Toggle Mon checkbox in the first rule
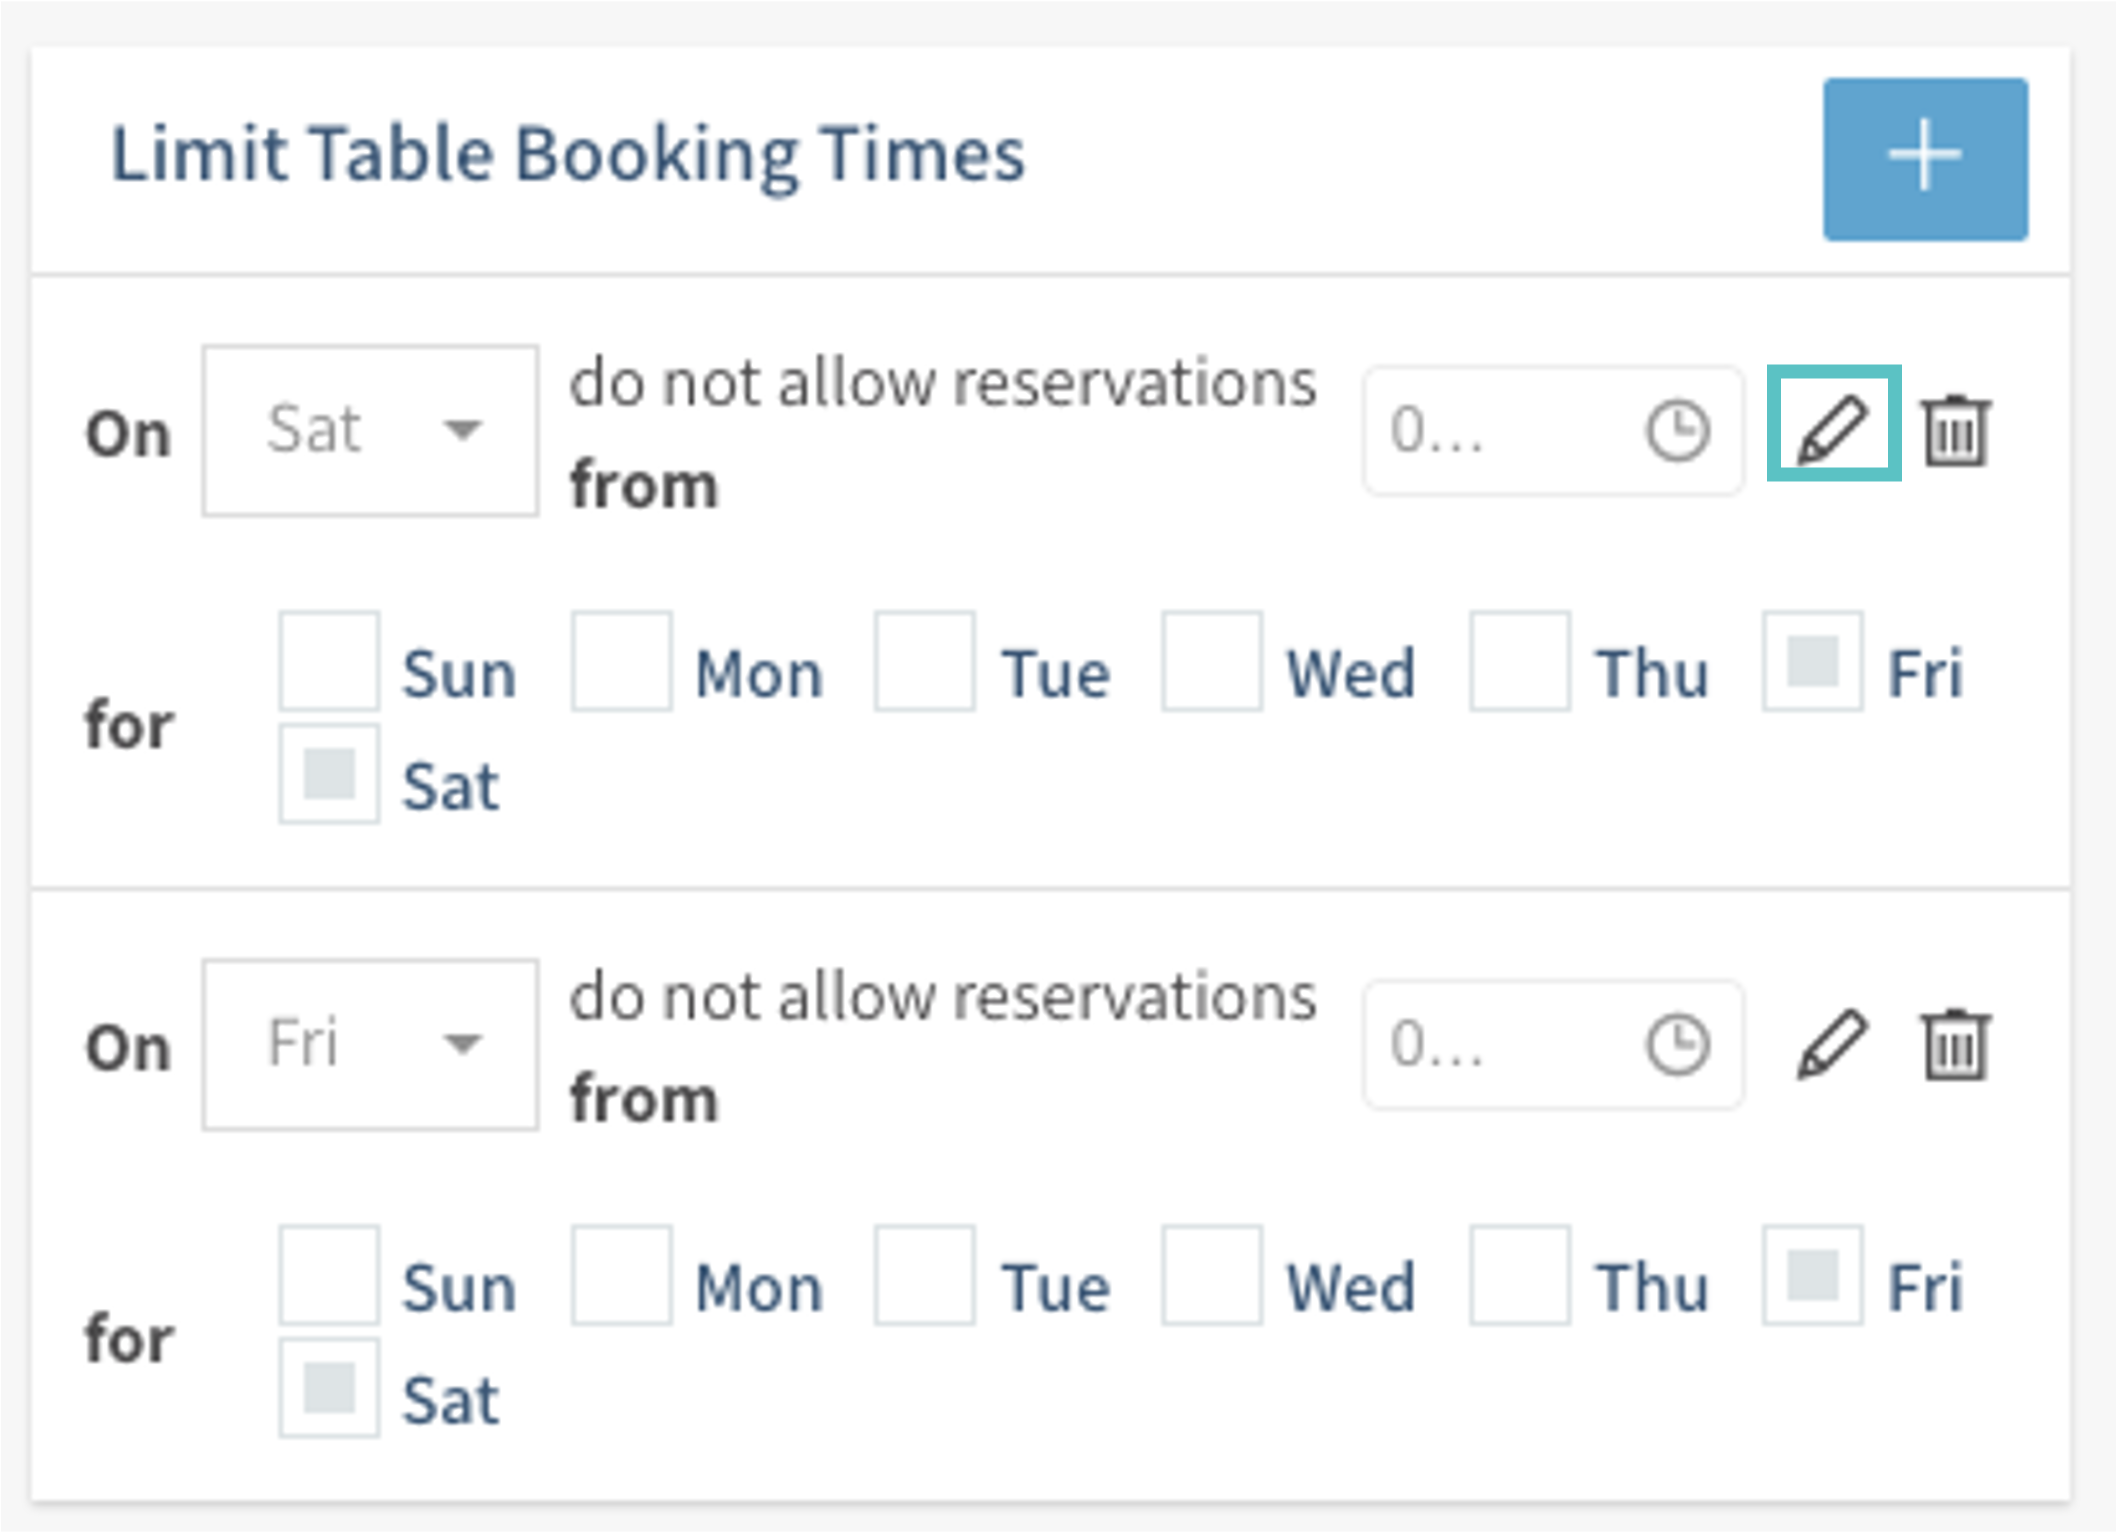Image resolution: width=2117 pixels, height=1535 pixels. pyautogui.click(x=621, y=662)
